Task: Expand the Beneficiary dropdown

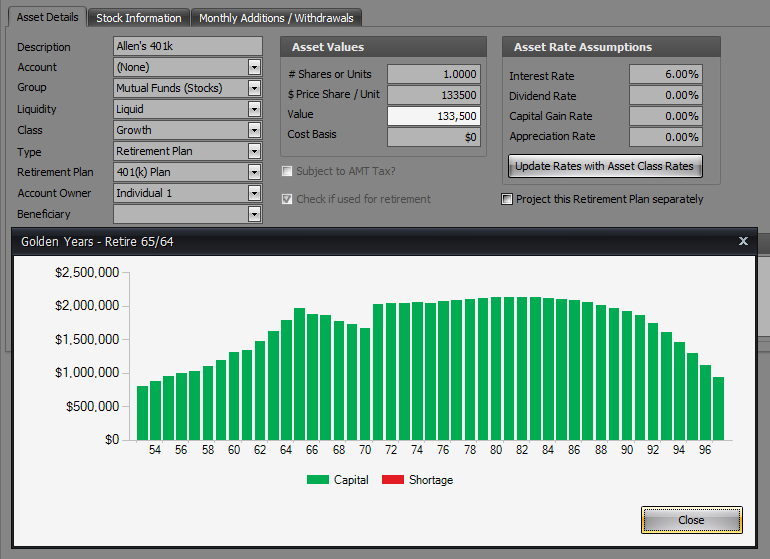Action: pos(254,214)
